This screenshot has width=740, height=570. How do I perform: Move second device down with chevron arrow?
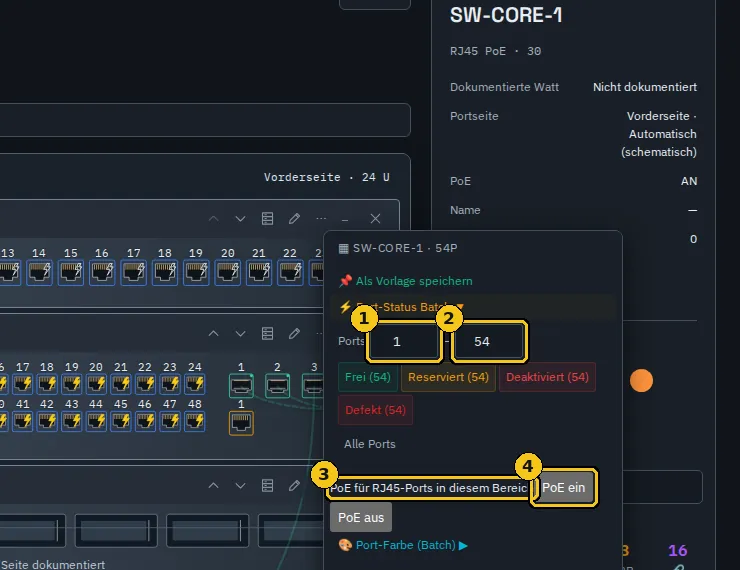[240, 334]
